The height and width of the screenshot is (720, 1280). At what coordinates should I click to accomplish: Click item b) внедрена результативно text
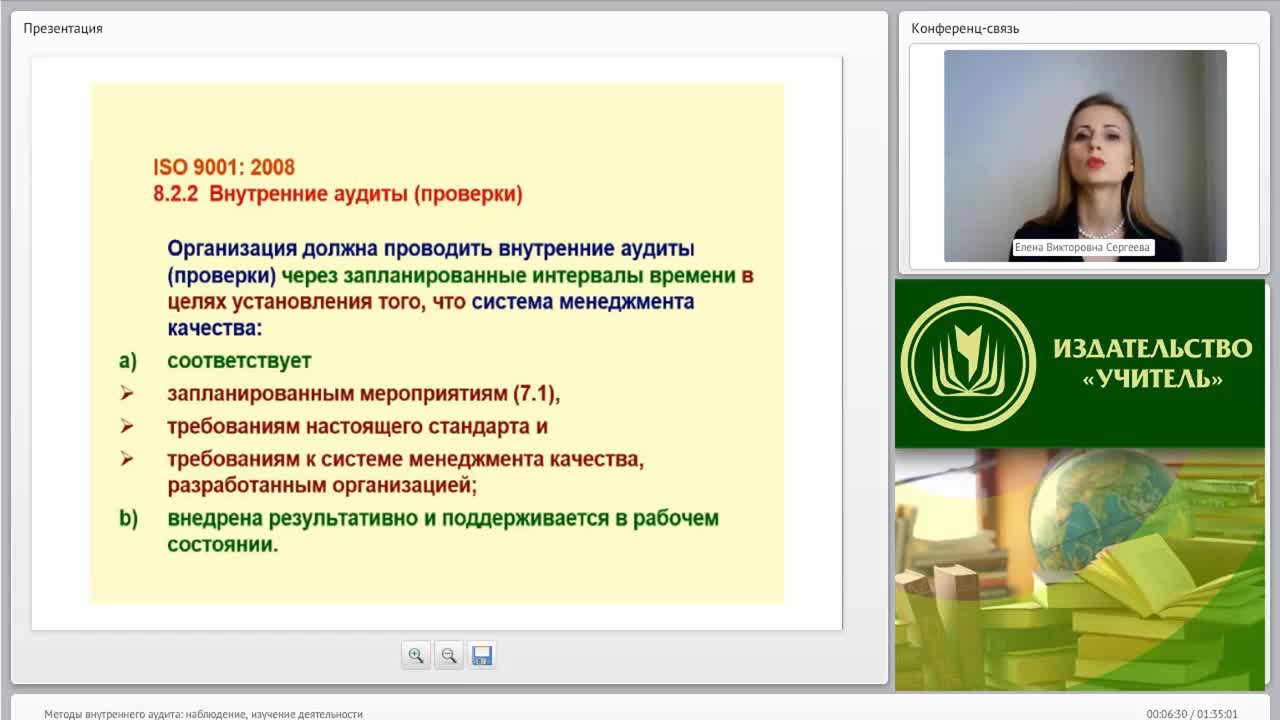(443, 531)
